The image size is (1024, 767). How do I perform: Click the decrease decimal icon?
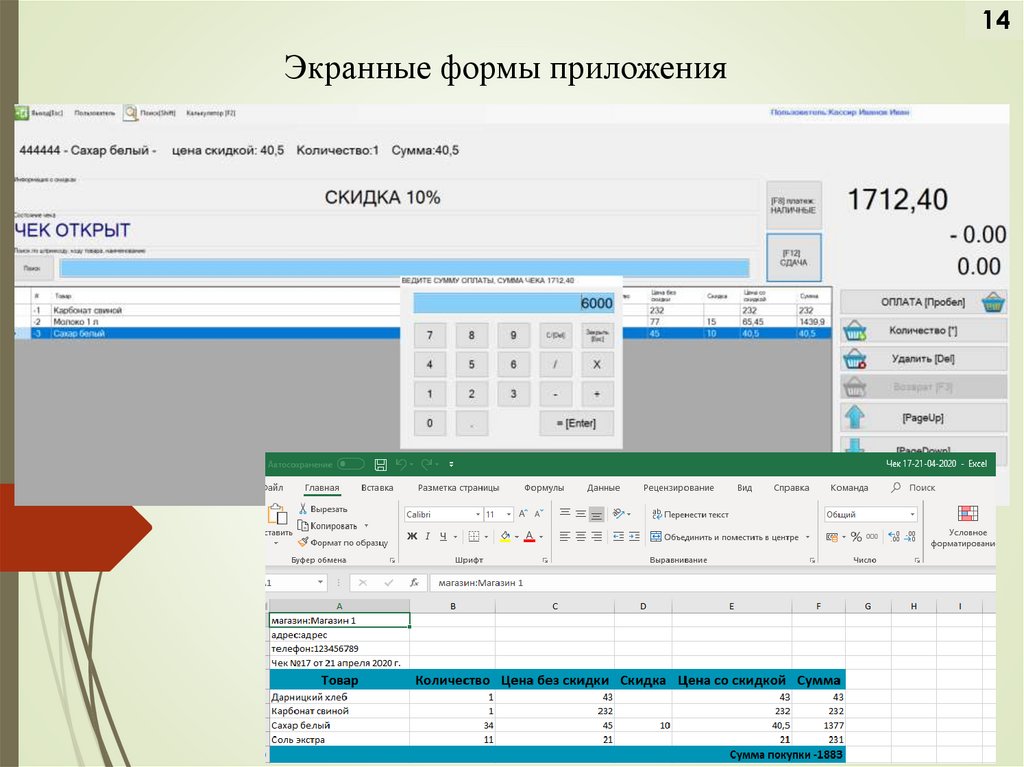910,537
